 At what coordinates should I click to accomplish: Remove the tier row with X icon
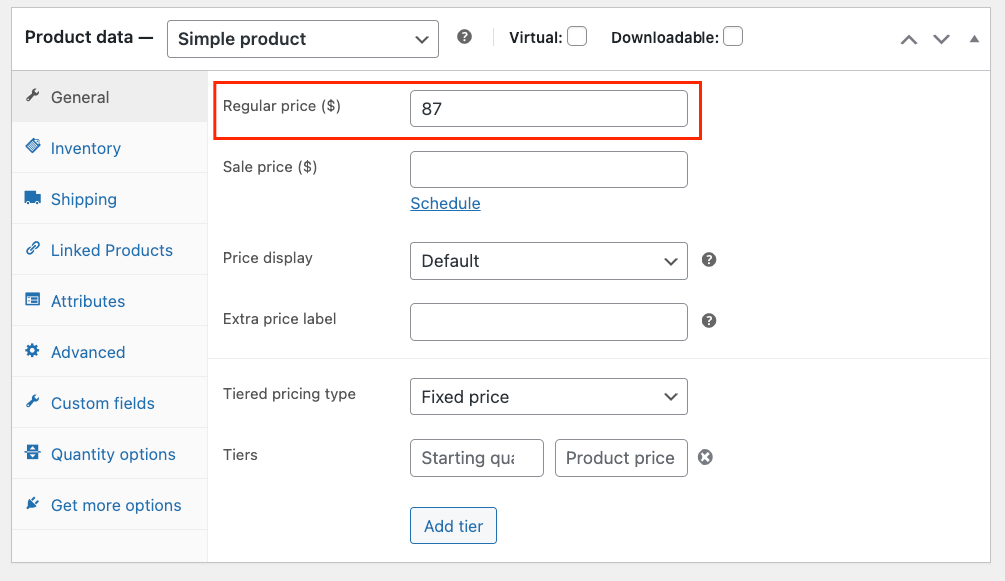pyautogui.click(x=705, y=457)
